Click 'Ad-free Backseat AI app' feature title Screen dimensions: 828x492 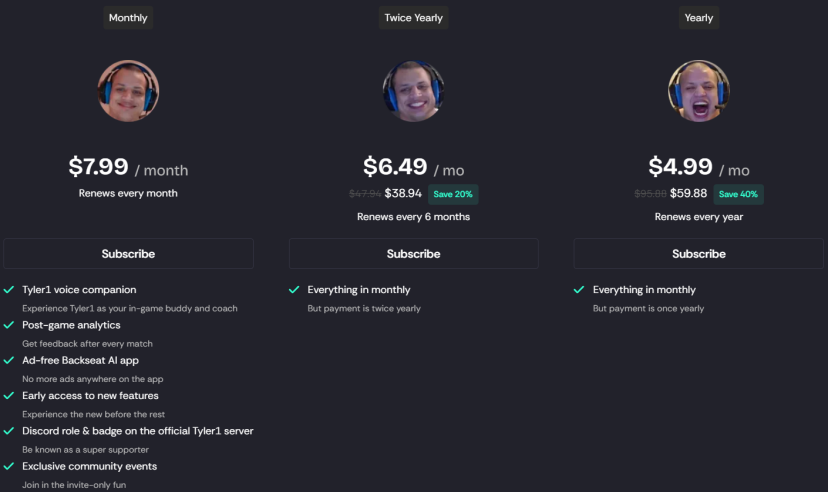80,361
